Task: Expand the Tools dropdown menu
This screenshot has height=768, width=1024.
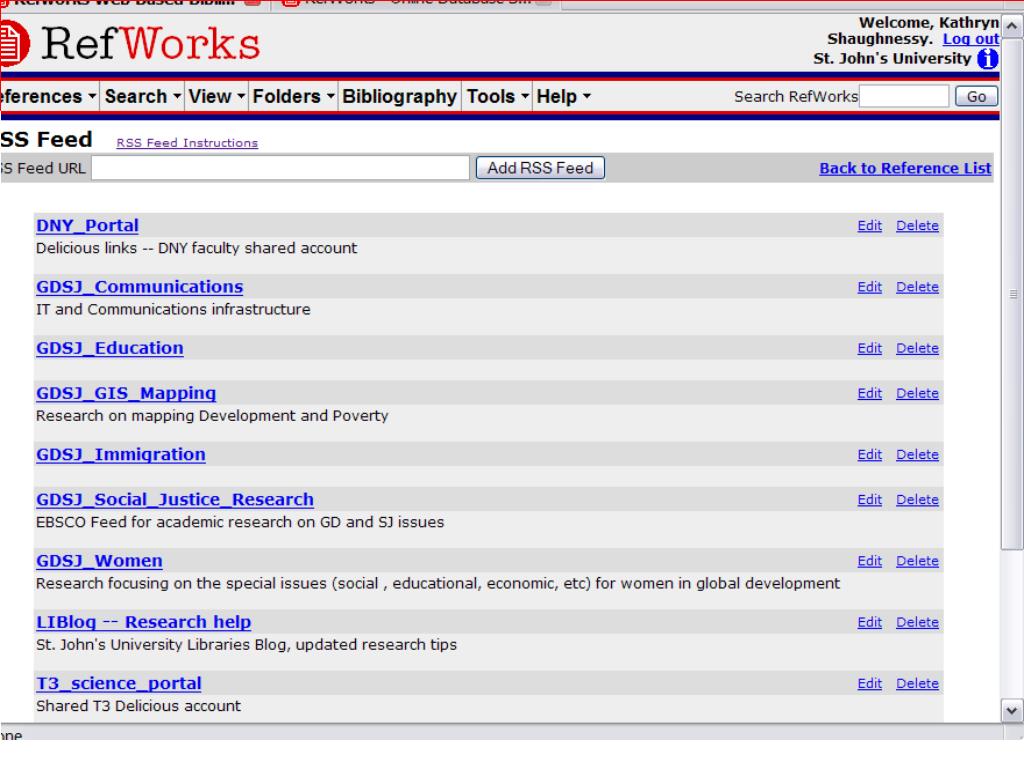Action: (x=497, y=97)
